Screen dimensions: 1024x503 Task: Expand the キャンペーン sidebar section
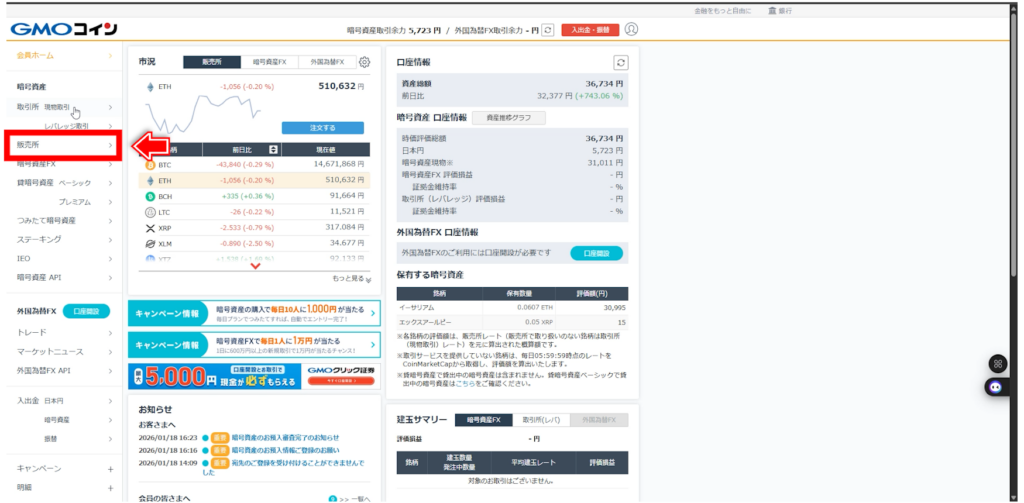(110, 469)
